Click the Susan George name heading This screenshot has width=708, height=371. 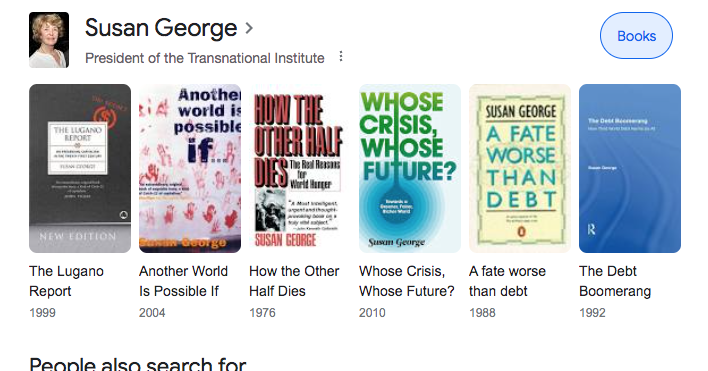pos(161,28)
